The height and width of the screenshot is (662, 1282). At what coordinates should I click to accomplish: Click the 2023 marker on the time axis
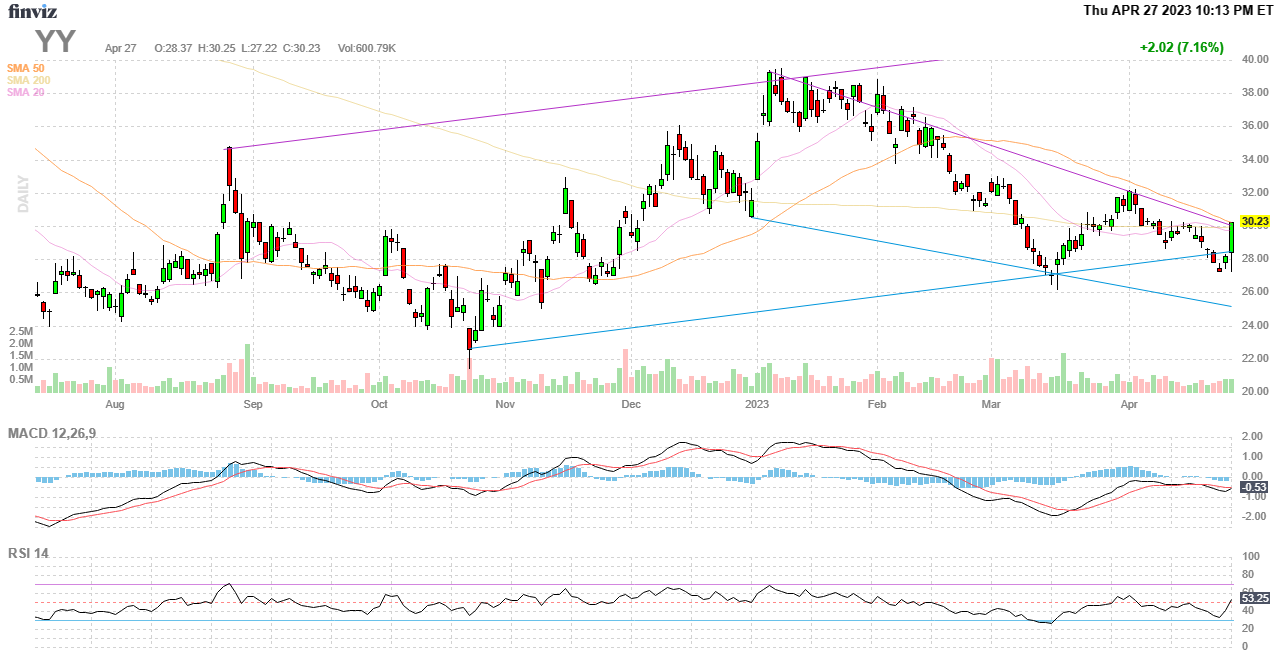coord(758,405)
